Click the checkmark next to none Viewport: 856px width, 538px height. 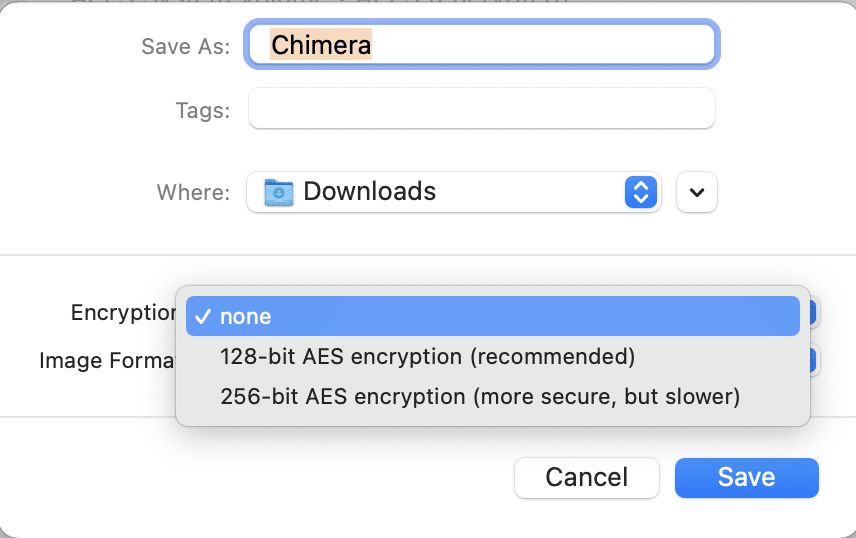[x=203, y=317]
